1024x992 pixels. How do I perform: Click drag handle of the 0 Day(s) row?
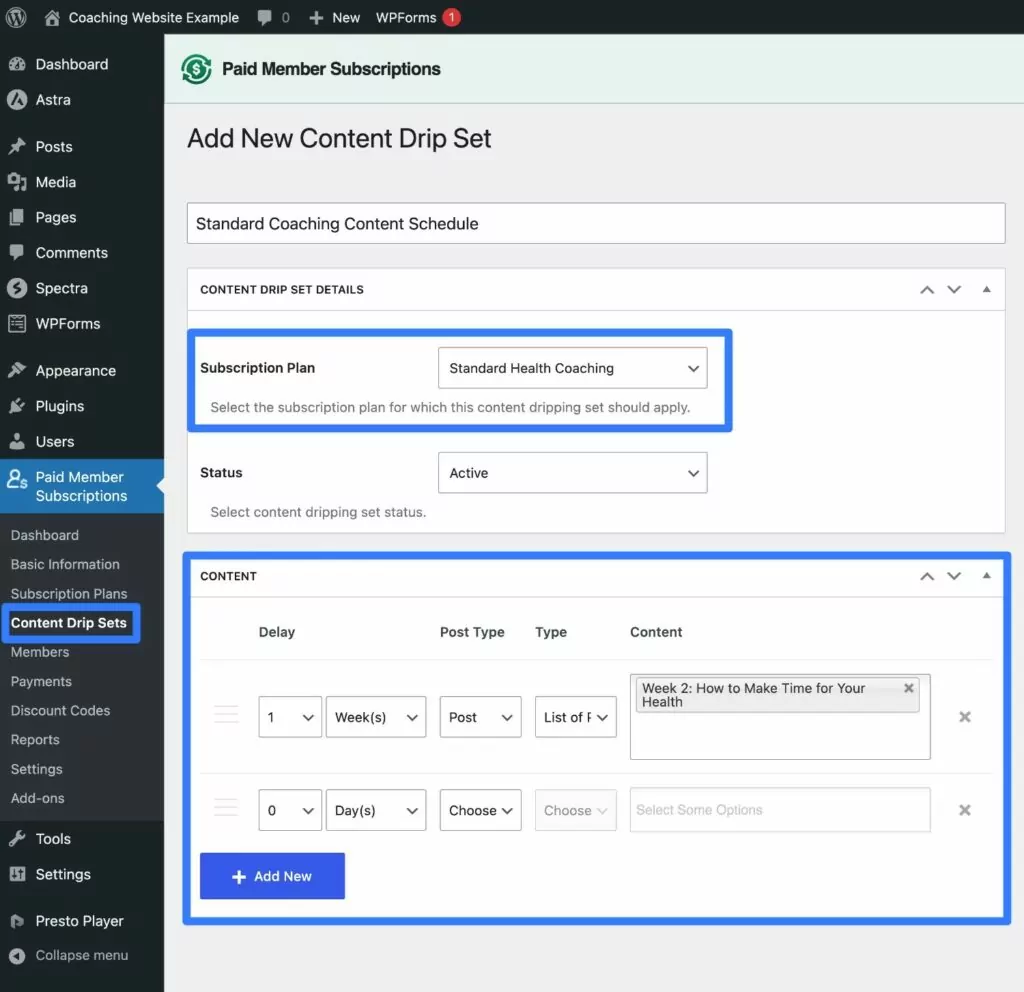coord(226,807)
